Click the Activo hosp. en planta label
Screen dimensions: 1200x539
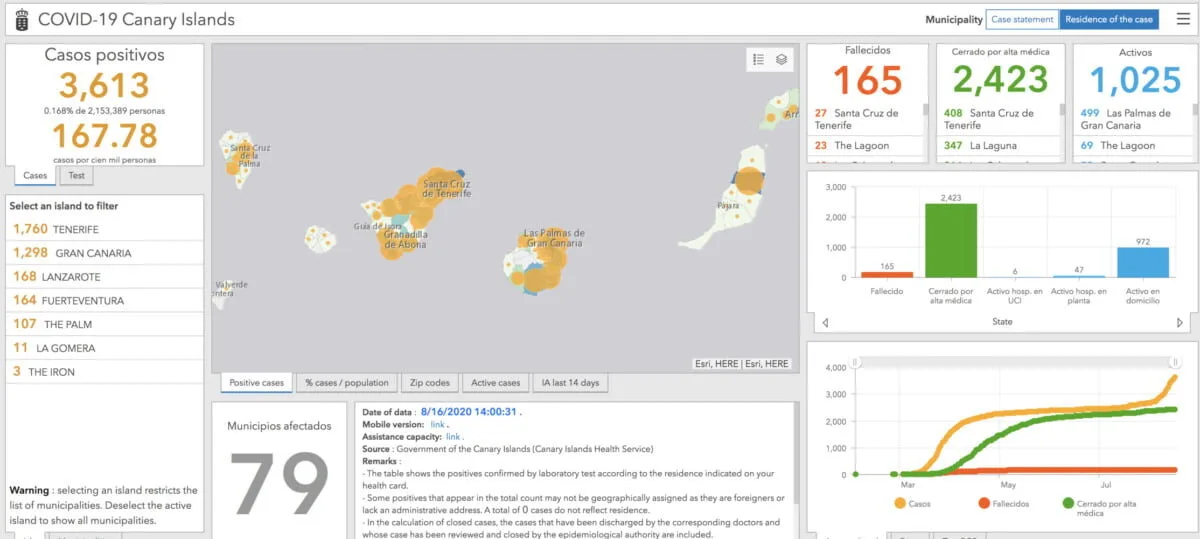point(1081,294)
